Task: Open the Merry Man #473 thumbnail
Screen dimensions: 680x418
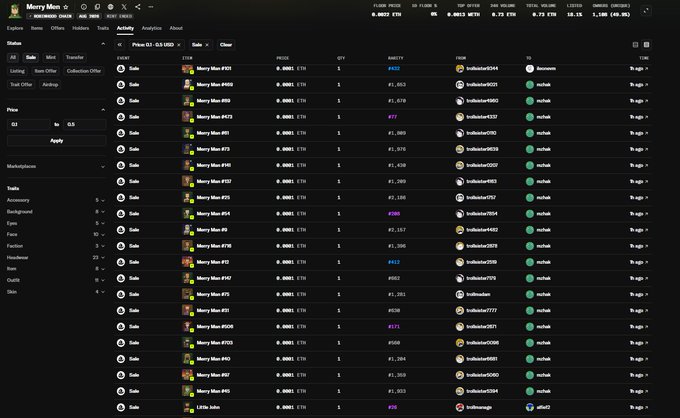Action: pyautogui.click(x=187, y=117)
